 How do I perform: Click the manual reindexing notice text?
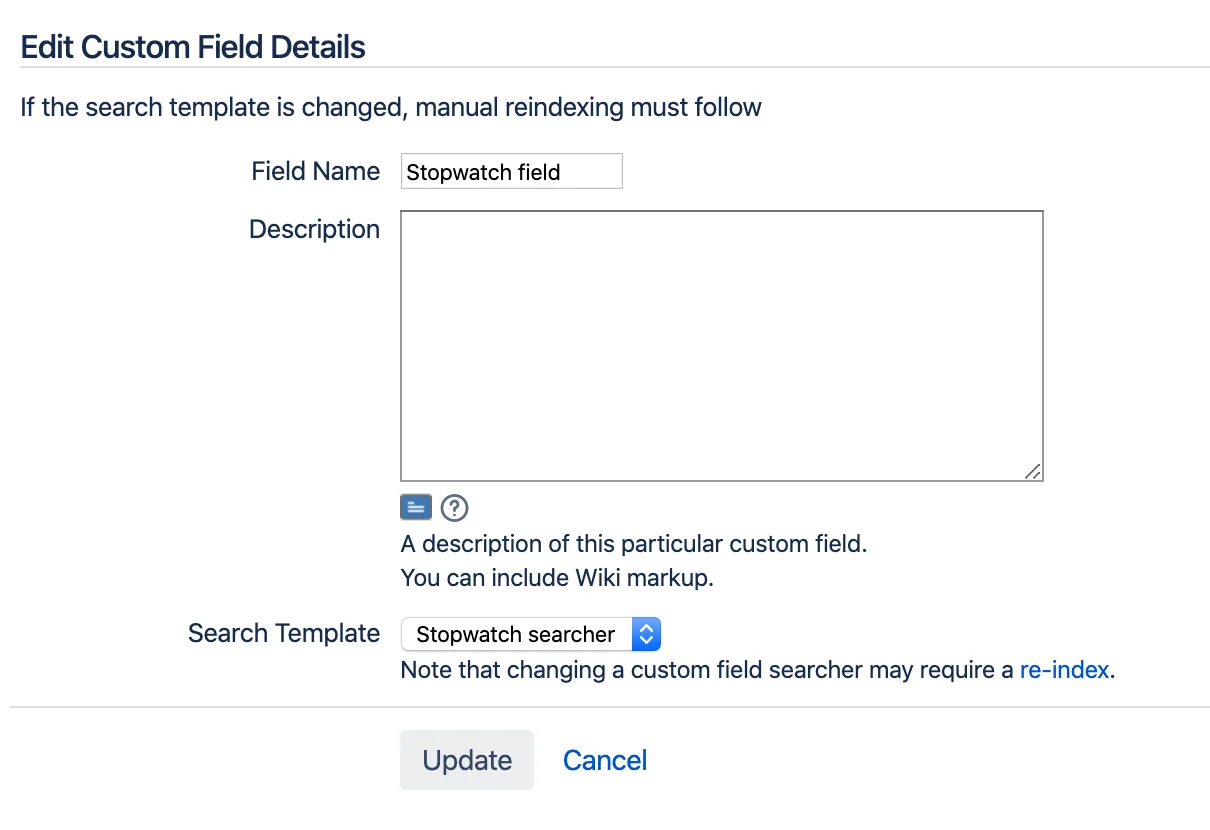click(x=391, y=107)
